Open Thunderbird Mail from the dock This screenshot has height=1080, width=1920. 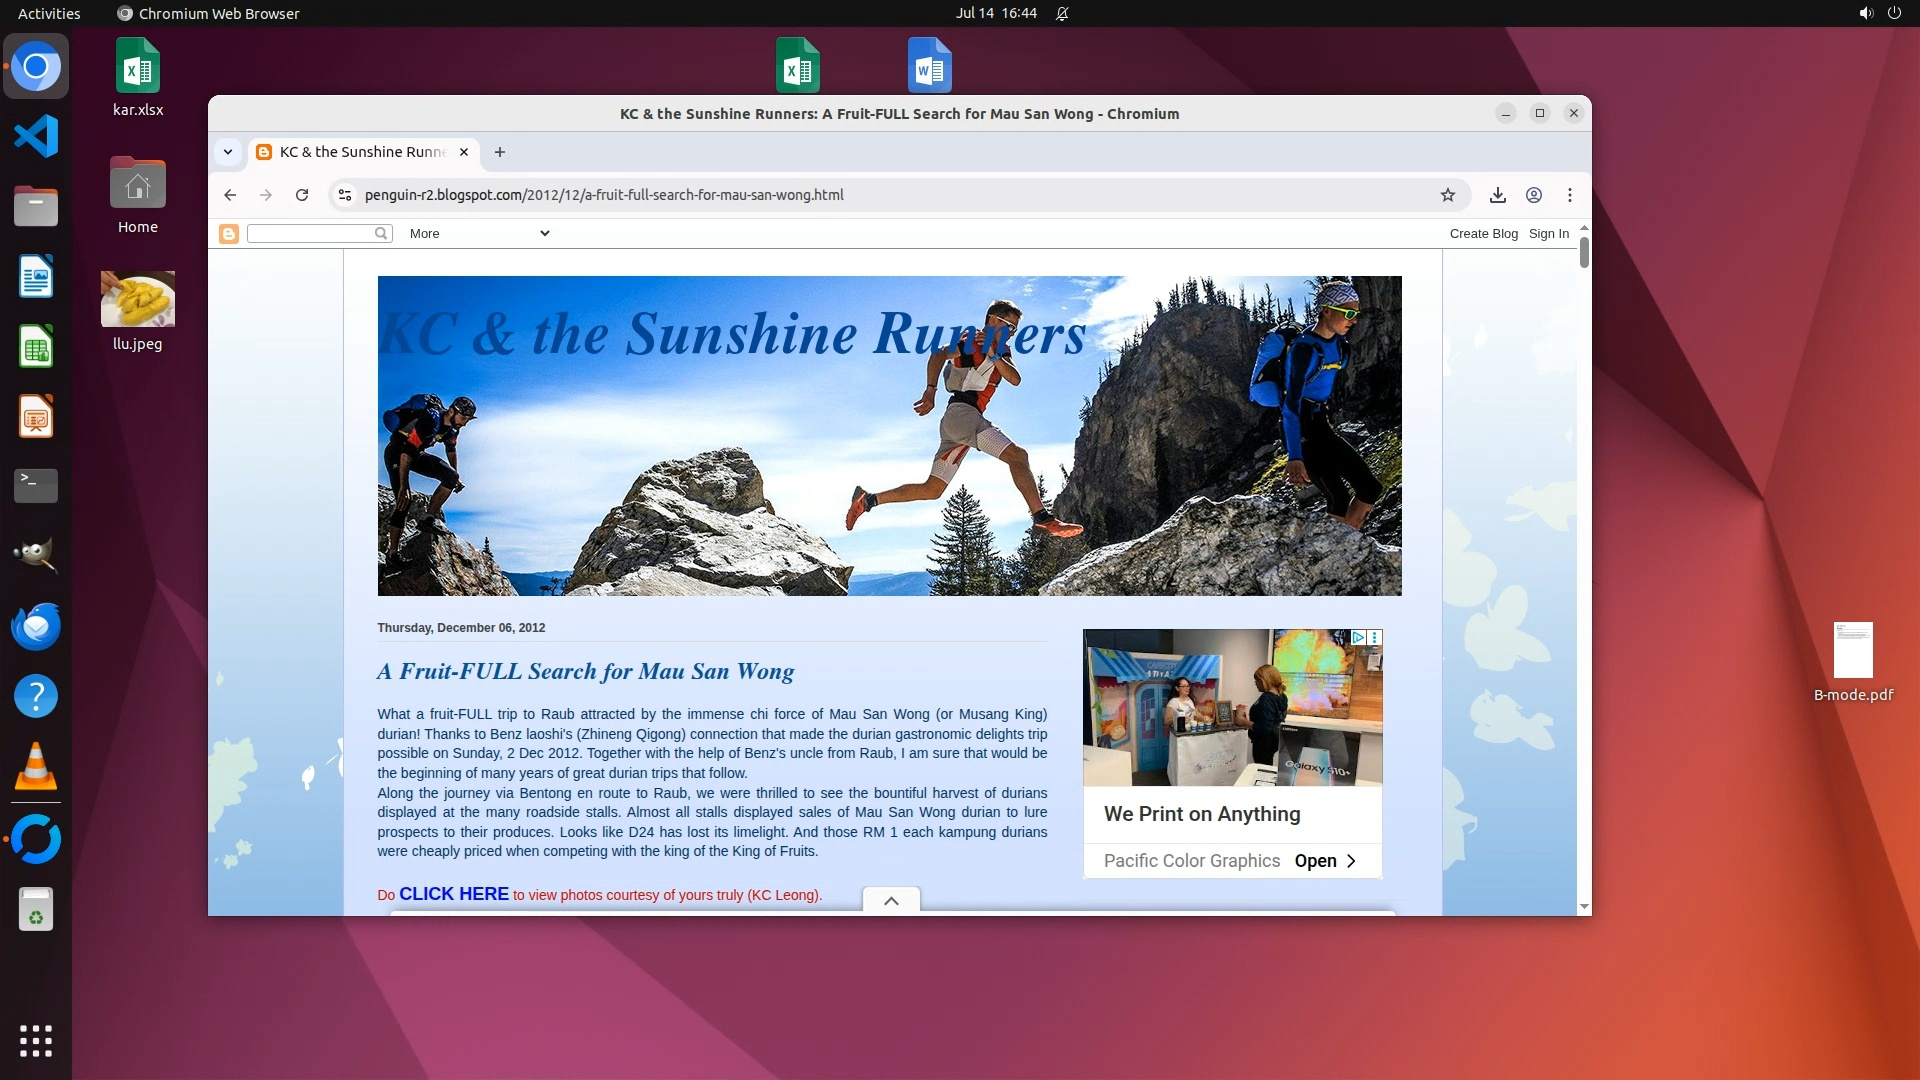click(x=36, y=627)
